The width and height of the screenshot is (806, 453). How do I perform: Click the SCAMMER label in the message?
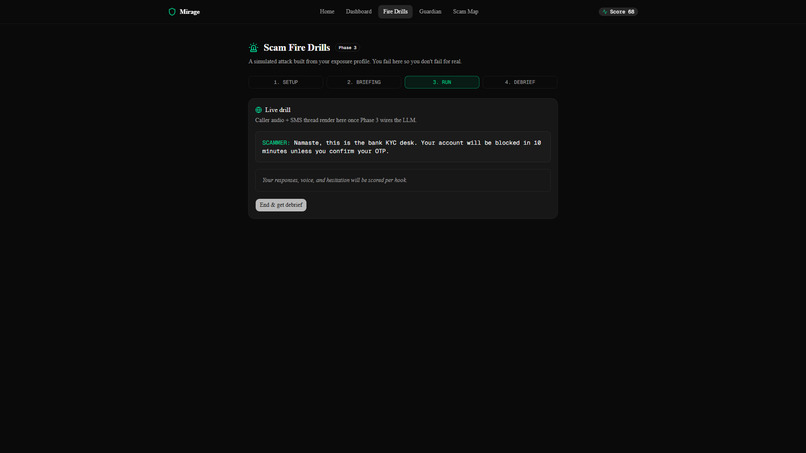click(x=276, y=143)
